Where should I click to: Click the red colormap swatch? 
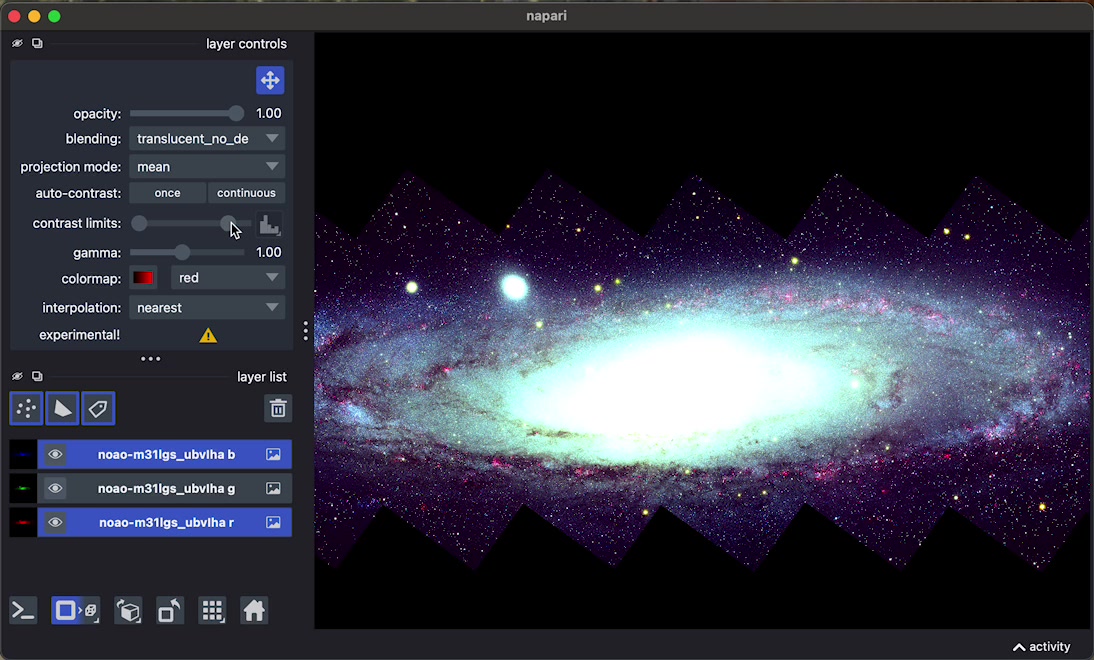coord(143,278)
